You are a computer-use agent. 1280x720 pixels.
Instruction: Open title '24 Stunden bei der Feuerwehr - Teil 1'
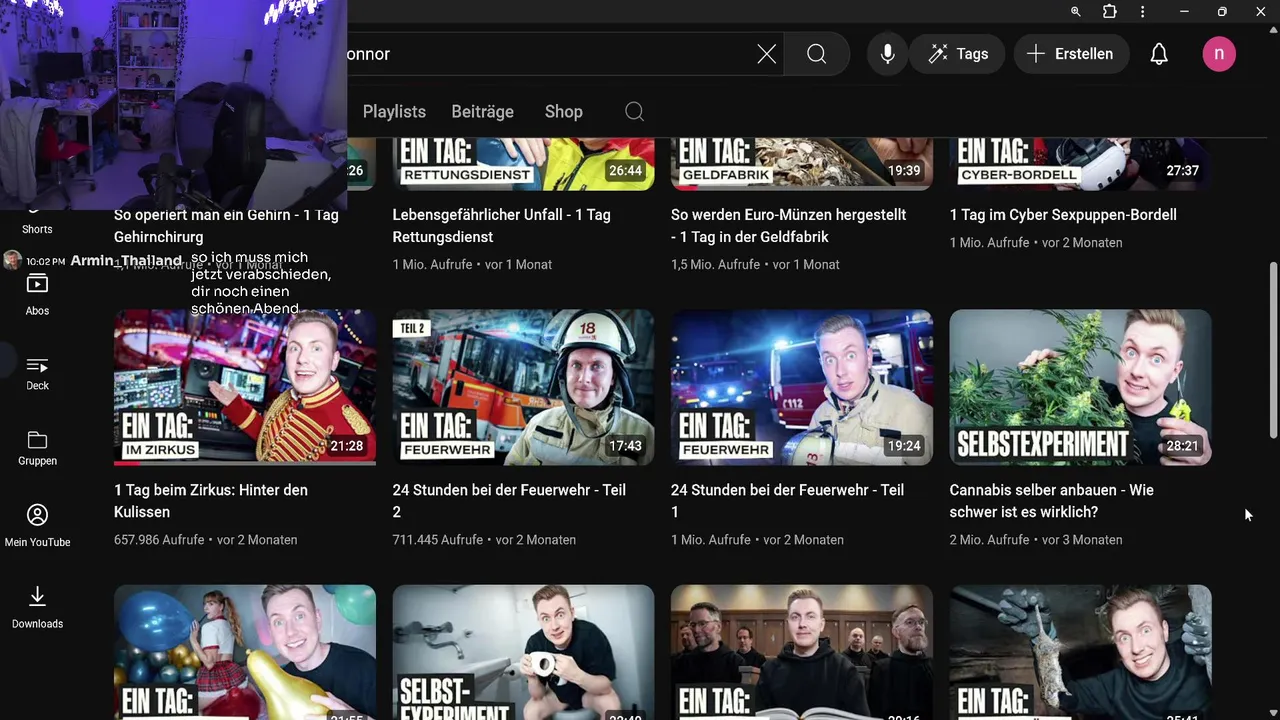click(787, 501)
